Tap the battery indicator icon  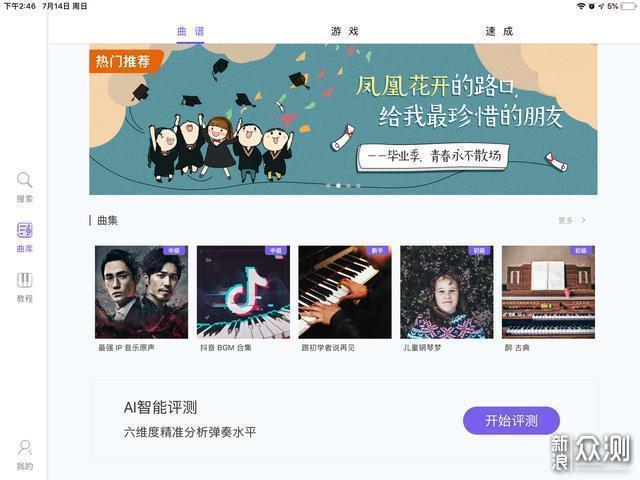tap(628, 6)
